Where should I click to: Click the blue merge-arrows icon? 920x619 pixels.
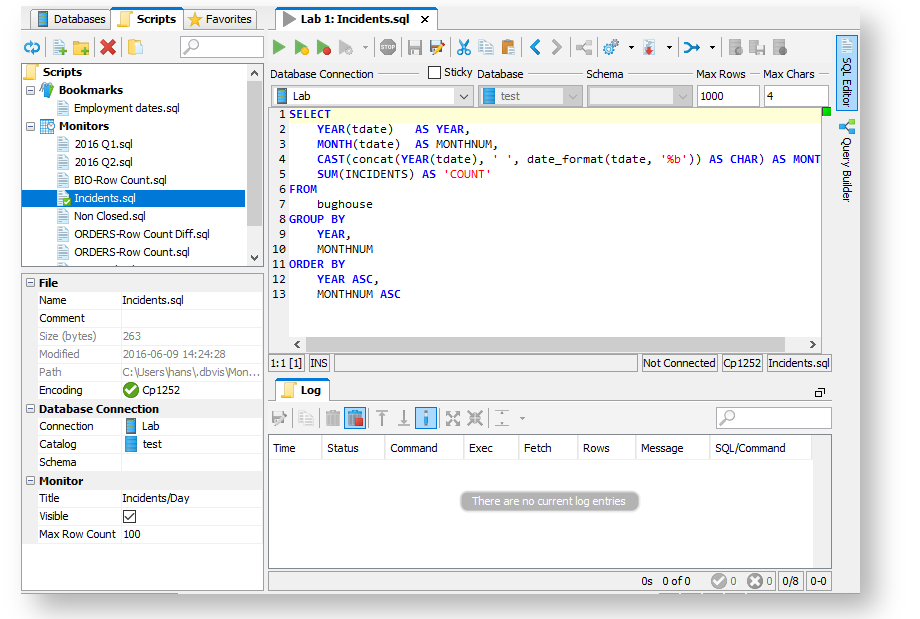click(692, 47)
